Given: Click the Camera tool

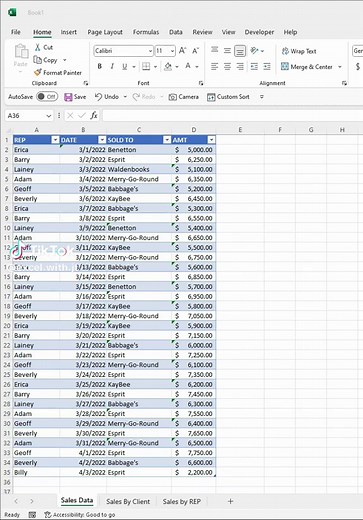Looking at the screenshot, I should 183,97.
